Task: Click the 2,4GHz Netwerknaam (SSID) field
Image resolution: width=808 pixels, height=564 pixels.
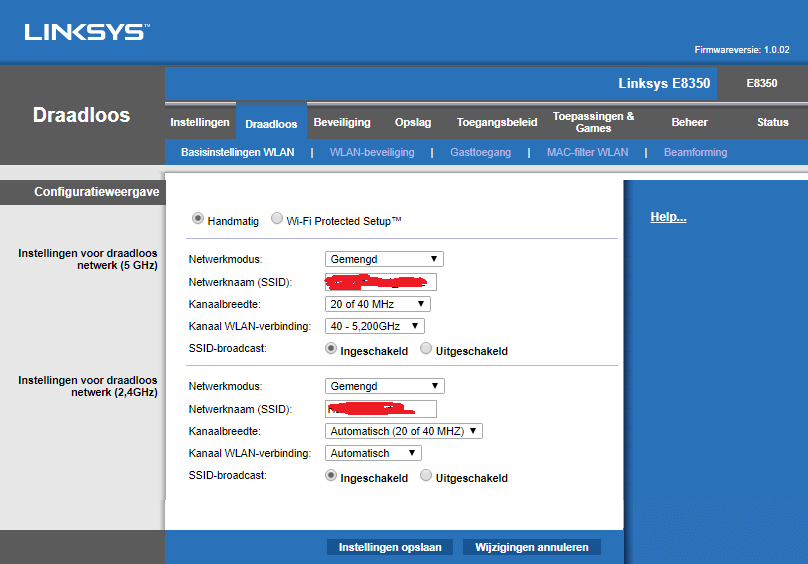Action: [381, 409]
